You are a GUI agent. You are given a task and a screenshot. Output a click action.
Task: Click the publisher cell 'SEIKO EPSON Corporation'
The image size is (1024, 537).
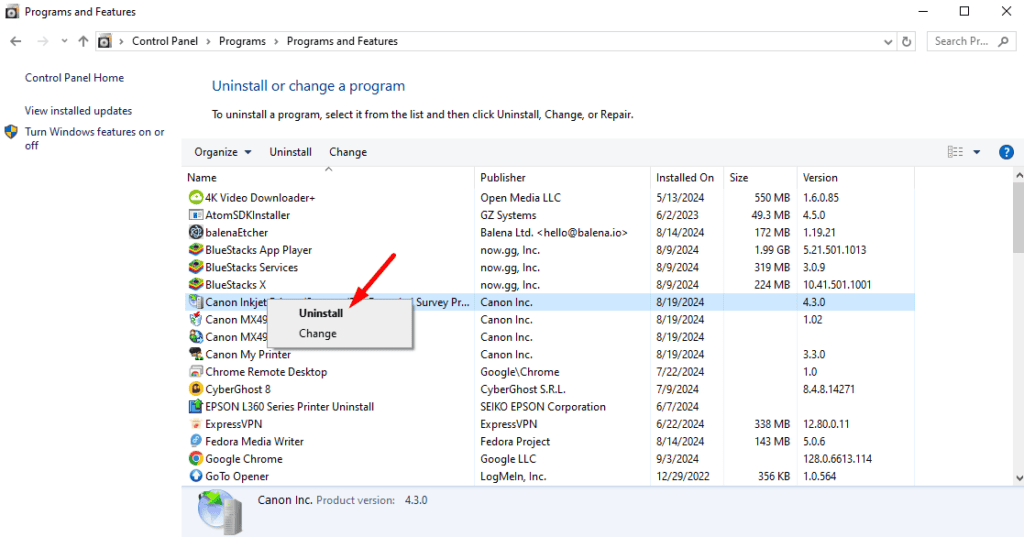543,406
